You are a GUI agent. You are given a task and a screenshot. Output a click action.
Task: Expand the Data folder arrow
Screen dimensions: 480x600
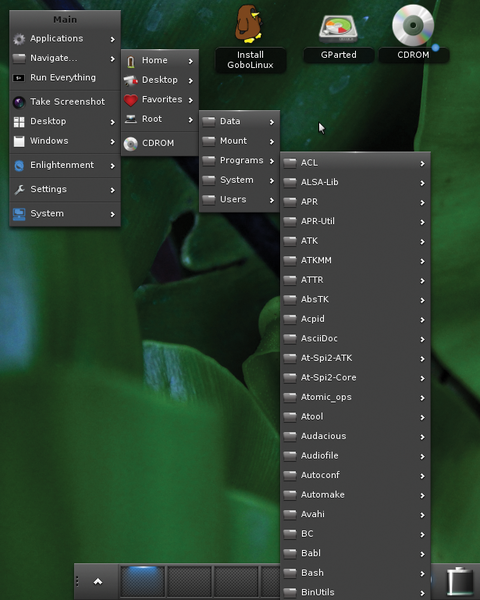(x=272, y=122)
